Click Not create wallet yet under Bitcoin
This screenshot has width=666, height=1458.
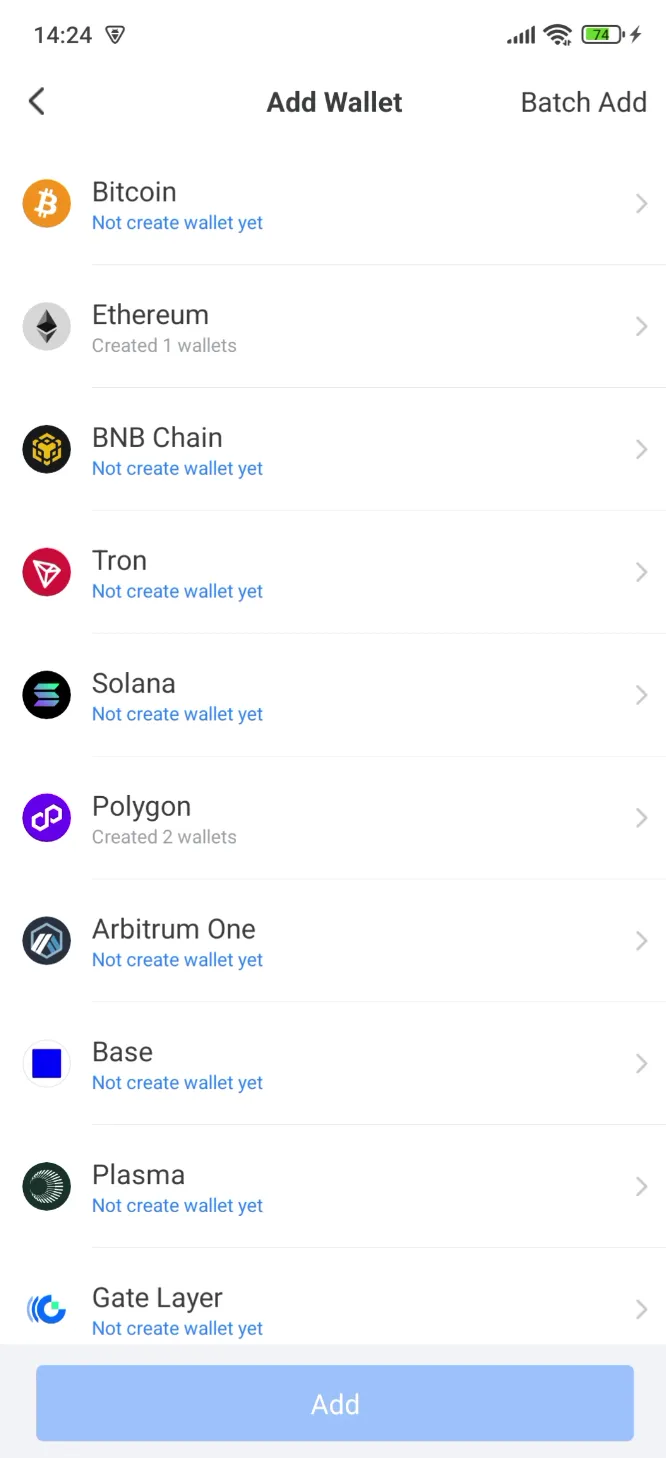177,222
